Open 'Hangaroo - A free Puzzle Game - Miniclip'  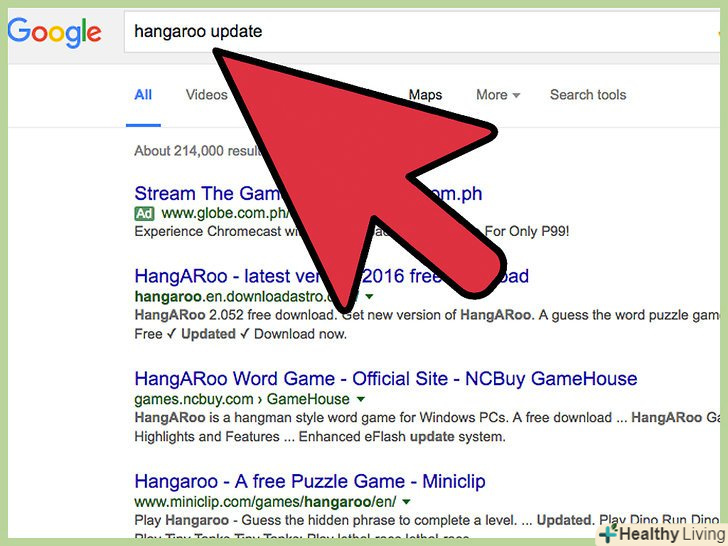(310, 481)
